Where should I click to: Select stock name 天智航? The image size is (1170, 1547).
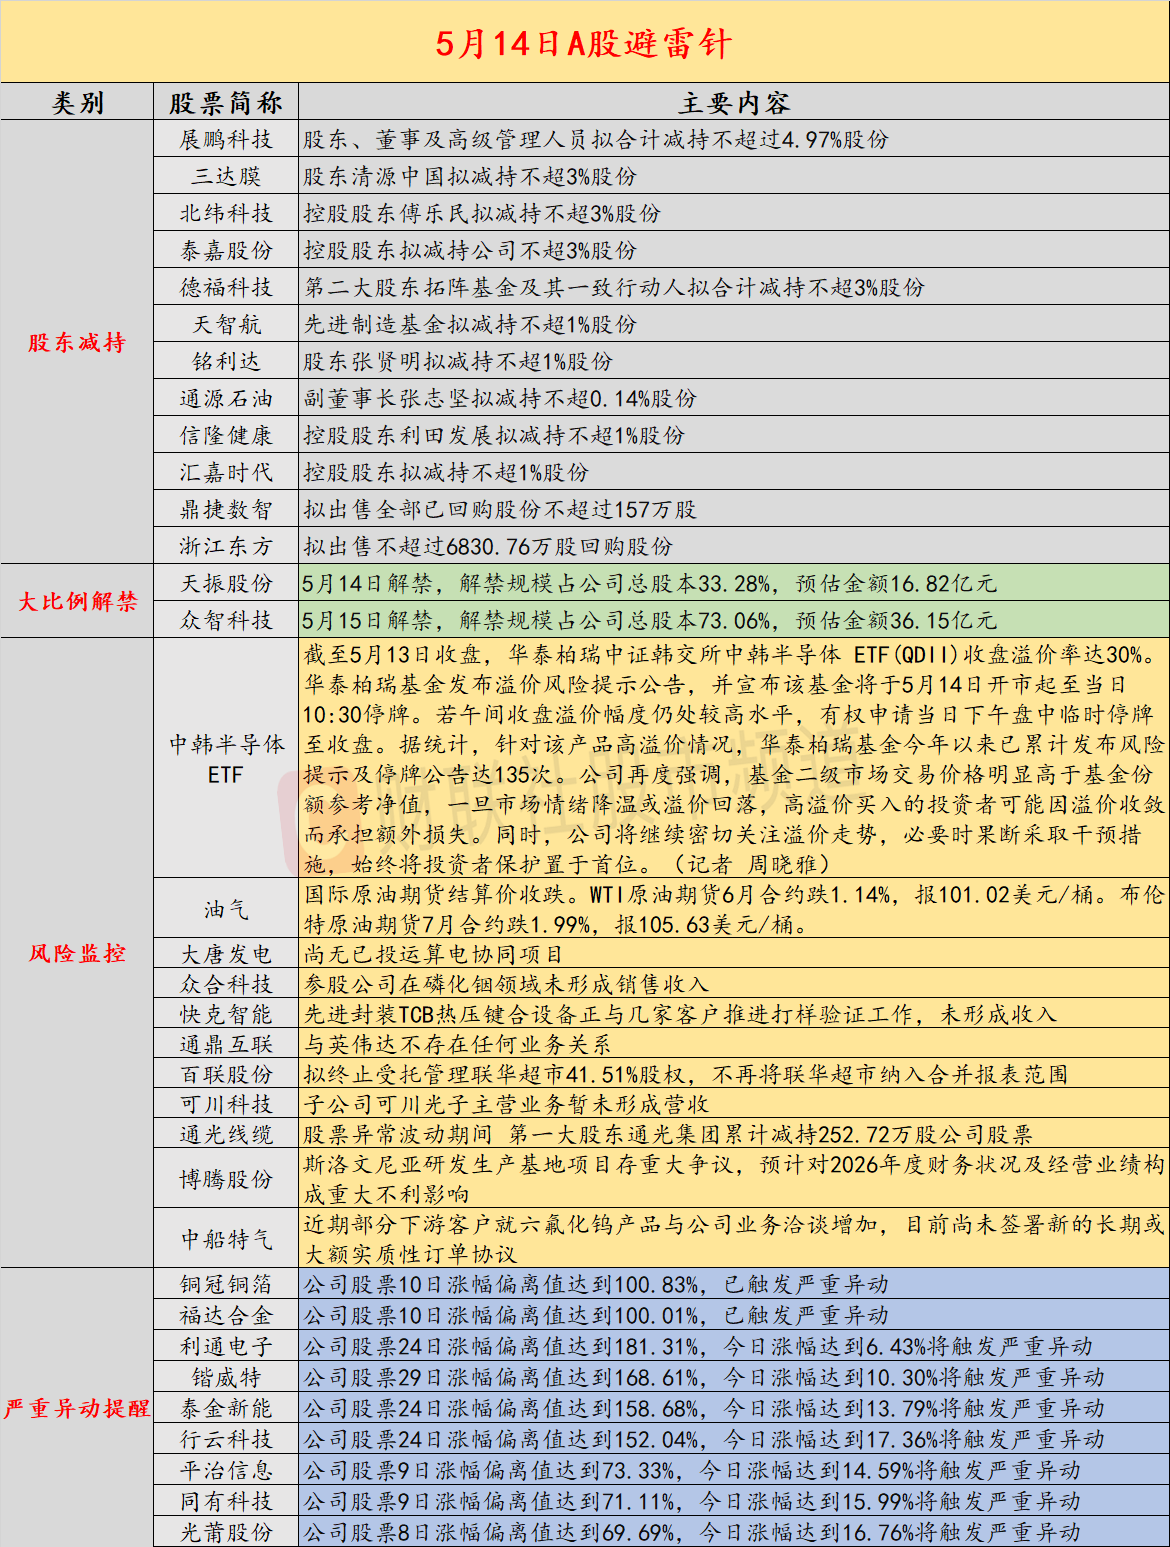226,324
